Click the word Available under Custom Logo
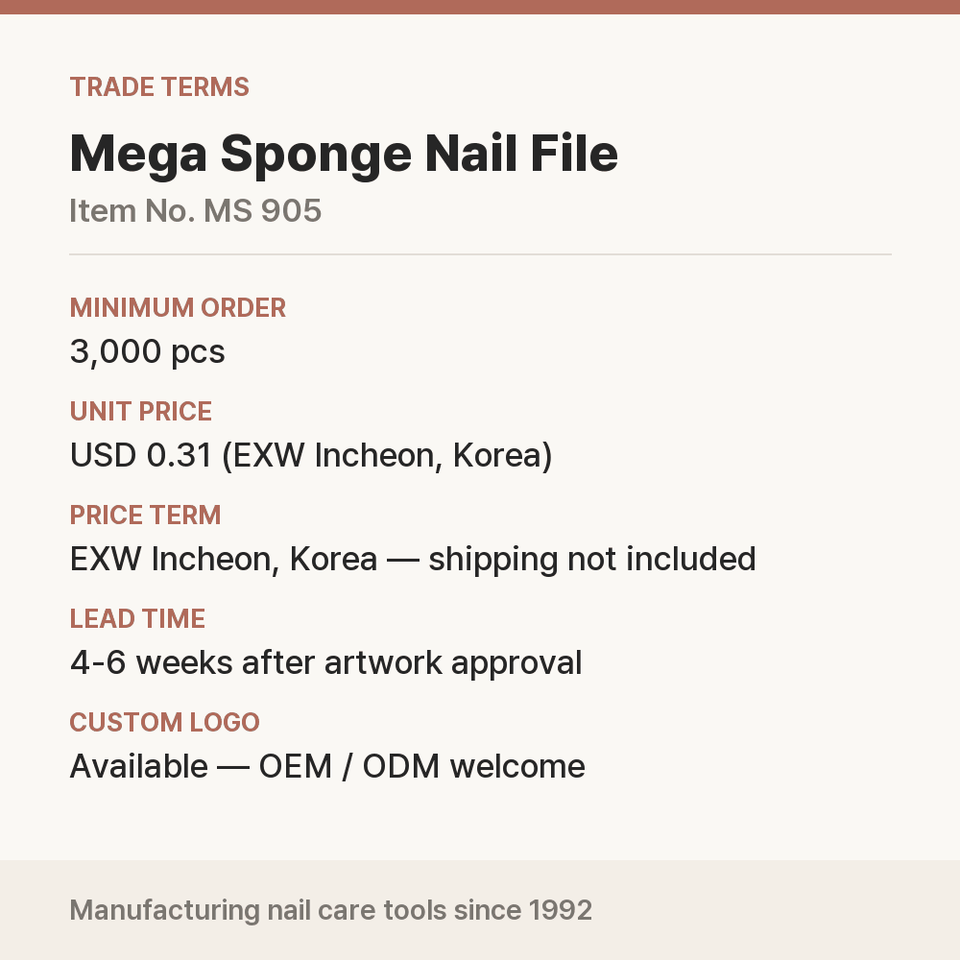This screenshot has height=960, width=960. coord(139,767)
